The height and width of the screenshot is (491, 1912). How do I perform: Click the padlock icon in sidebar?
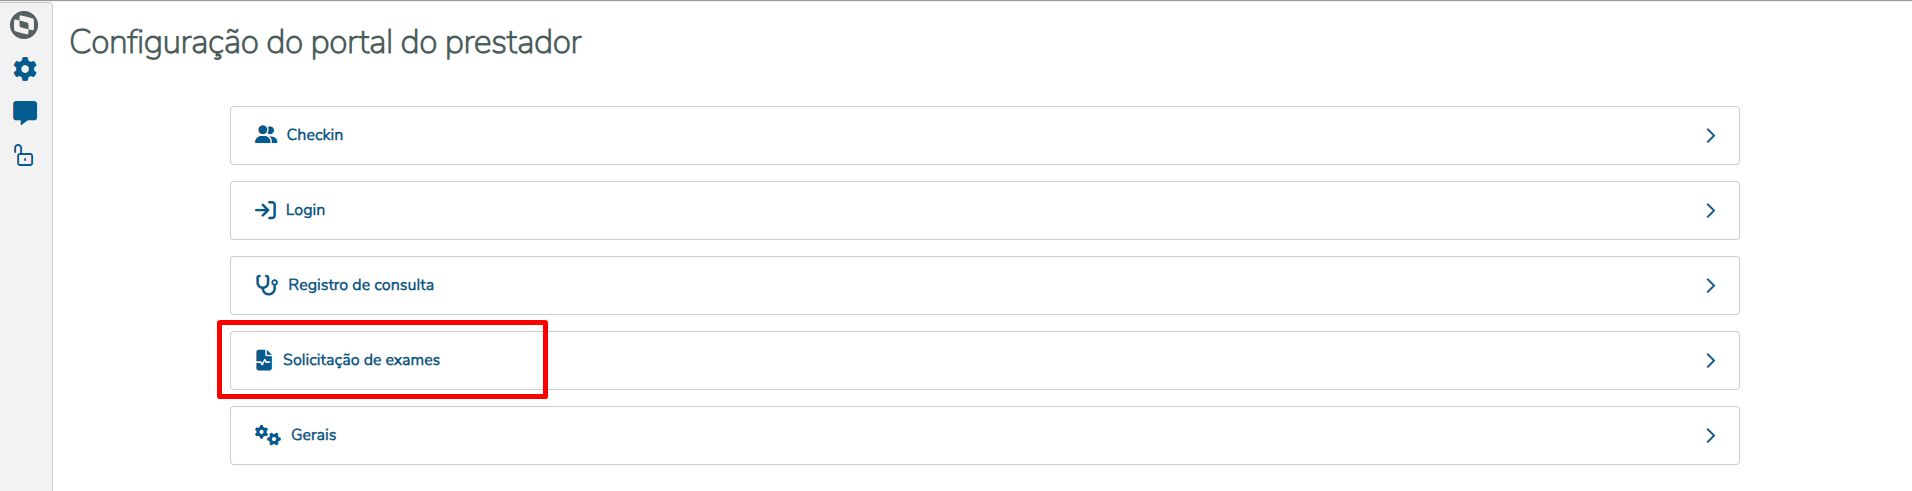pyautogui.click(x=24, y=156)
